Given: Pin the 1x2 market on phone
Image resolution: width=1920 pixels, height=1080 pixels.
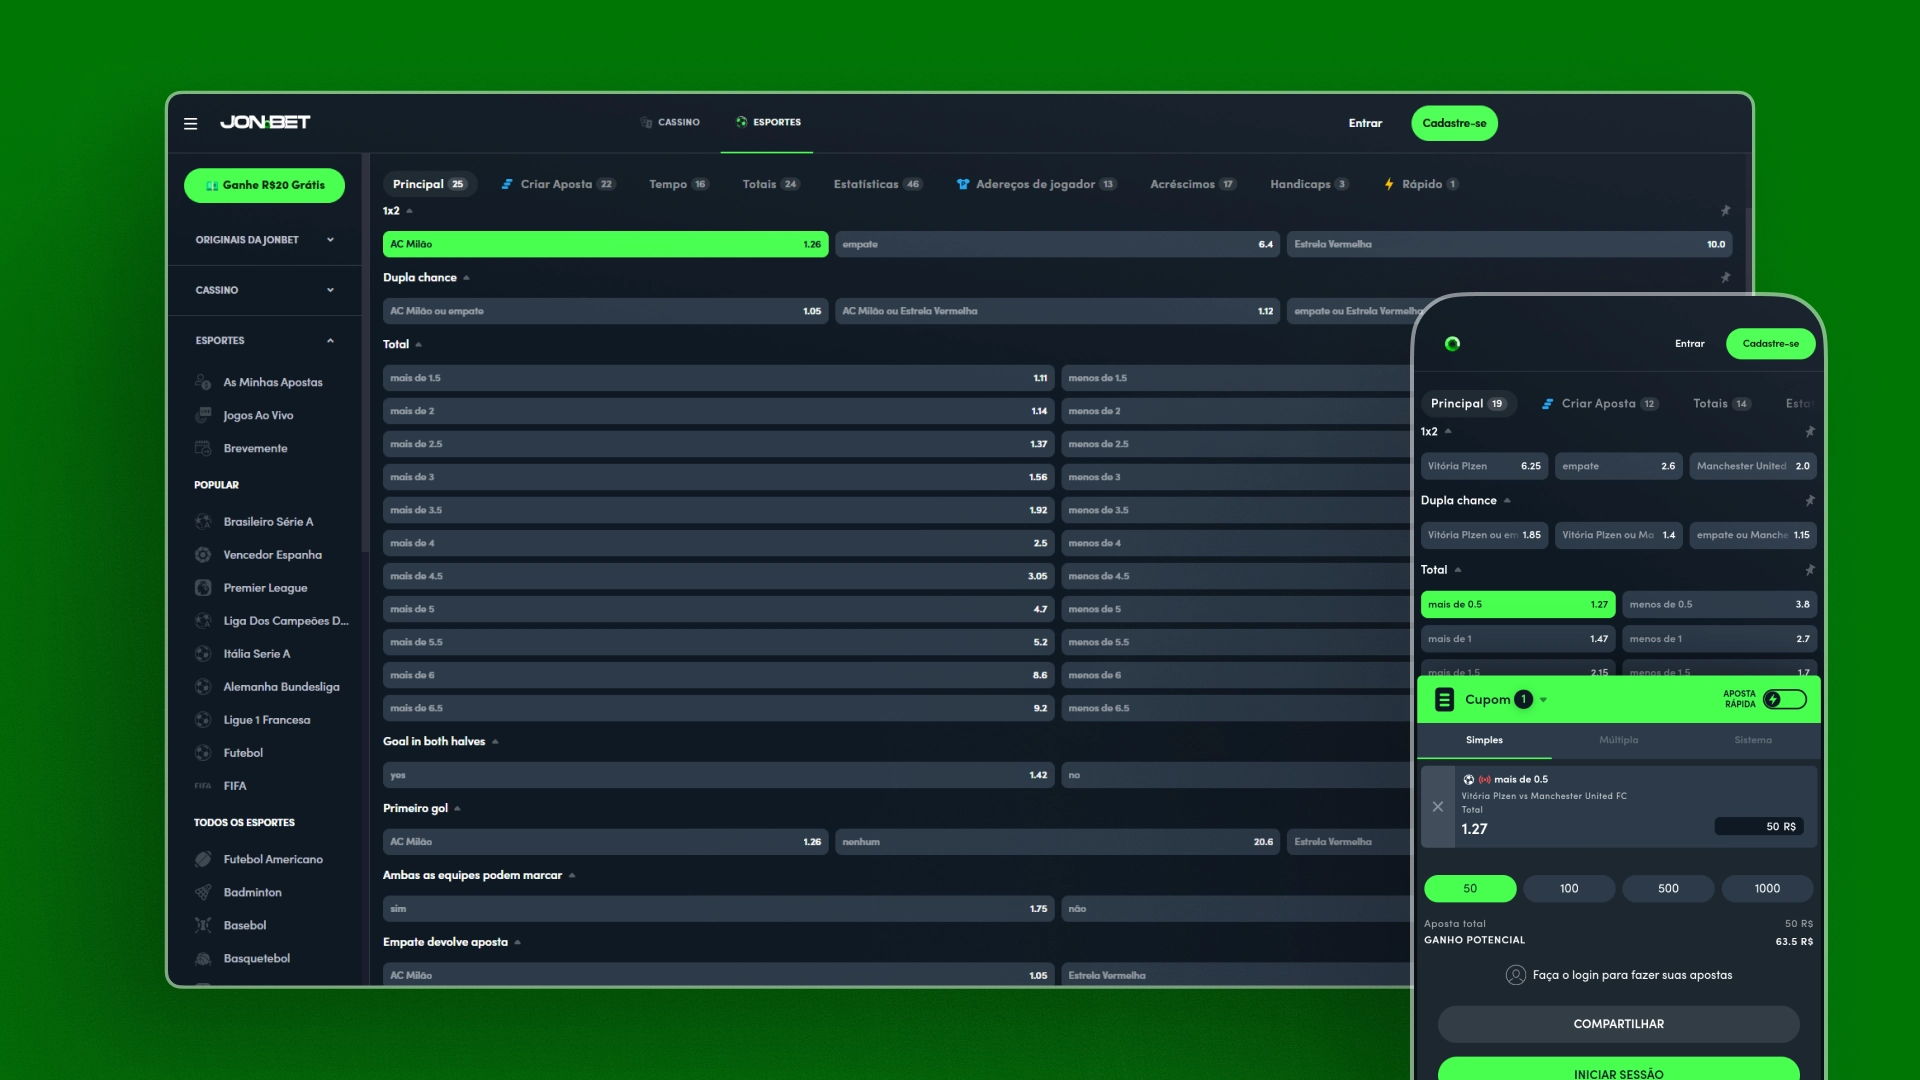Looking at the screenshot, I should point(1809,432).
